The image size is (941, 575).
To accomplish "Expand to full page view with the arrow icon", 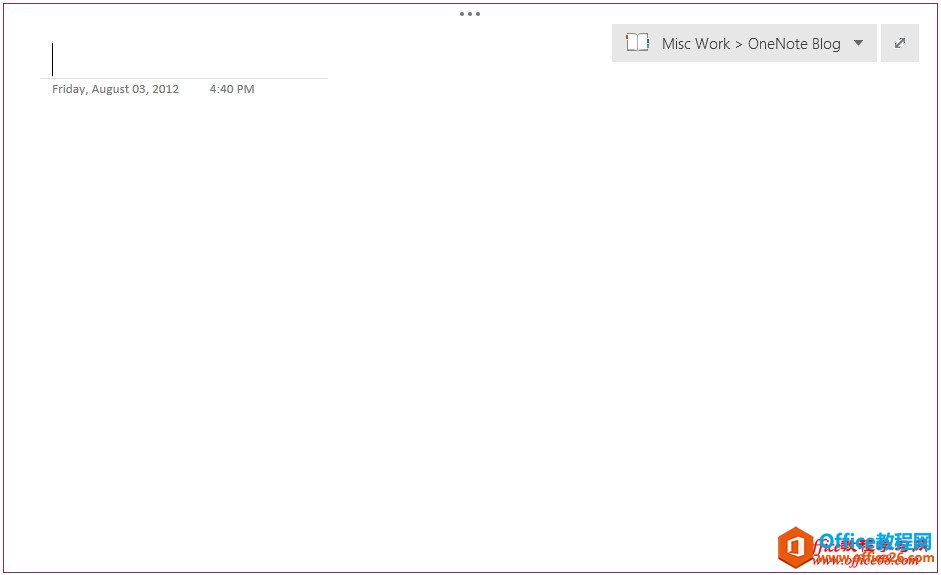I will point(900,43).
